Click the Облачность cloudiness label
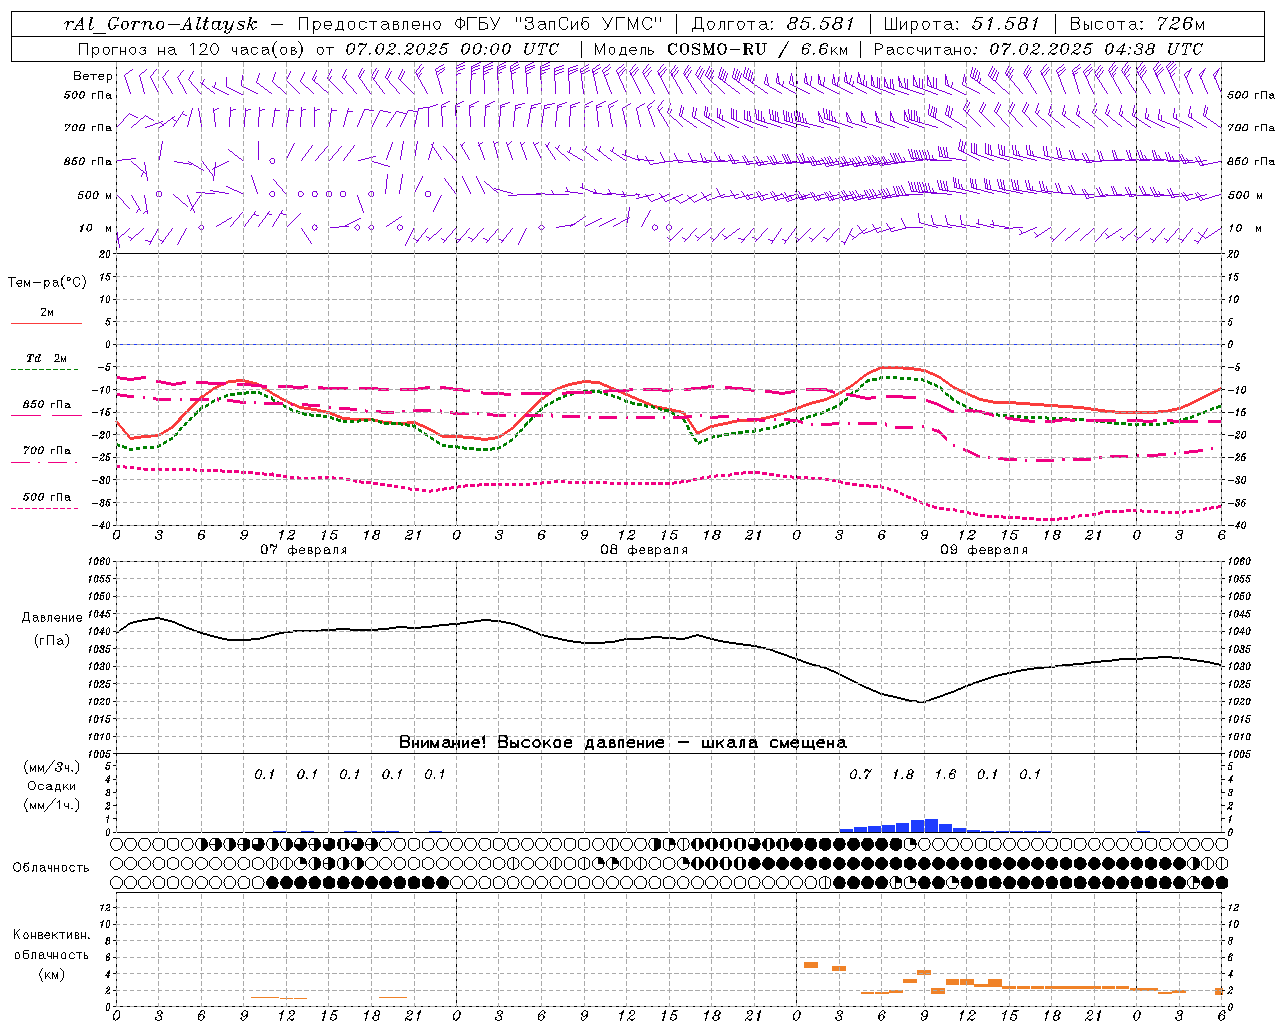 click(x=51, y=867)
